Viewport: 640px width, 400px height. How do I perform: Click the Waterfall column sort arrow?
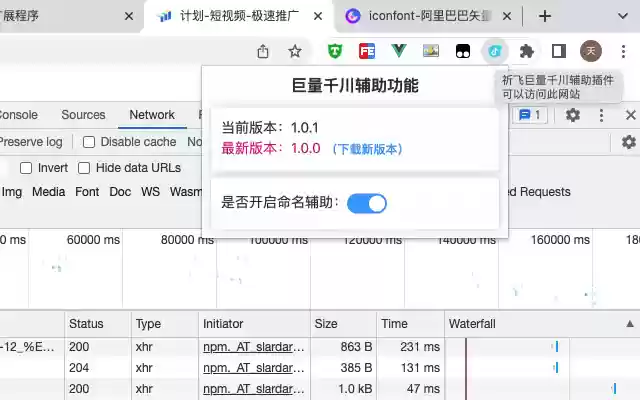[630, 324]
